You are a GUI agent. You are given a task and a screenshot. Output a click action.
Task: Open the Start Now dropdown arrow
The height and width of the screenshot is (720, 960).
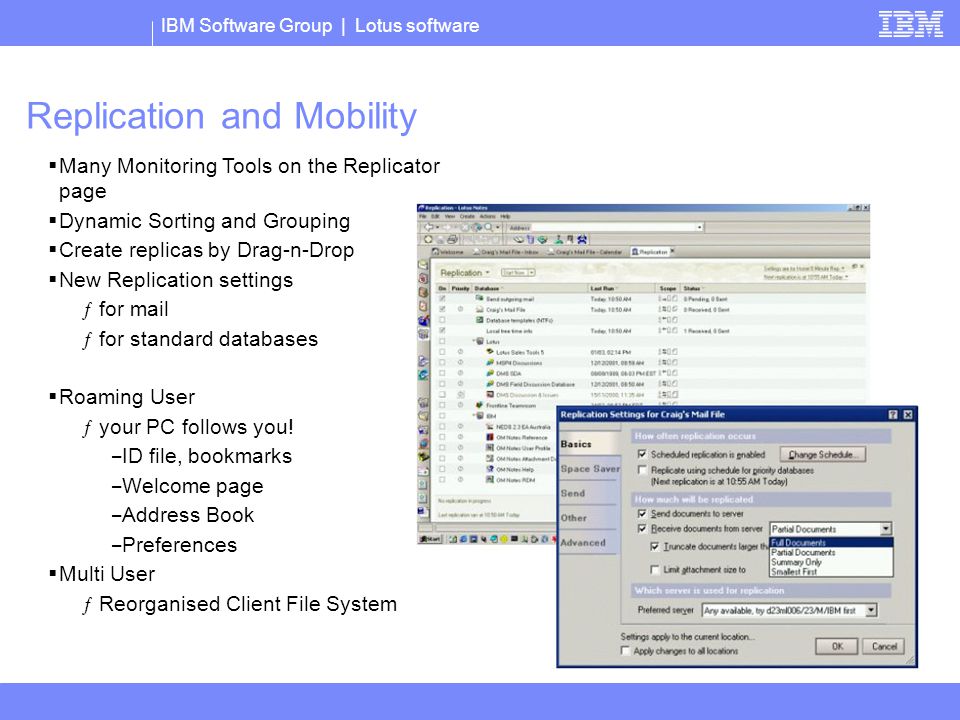531,273
